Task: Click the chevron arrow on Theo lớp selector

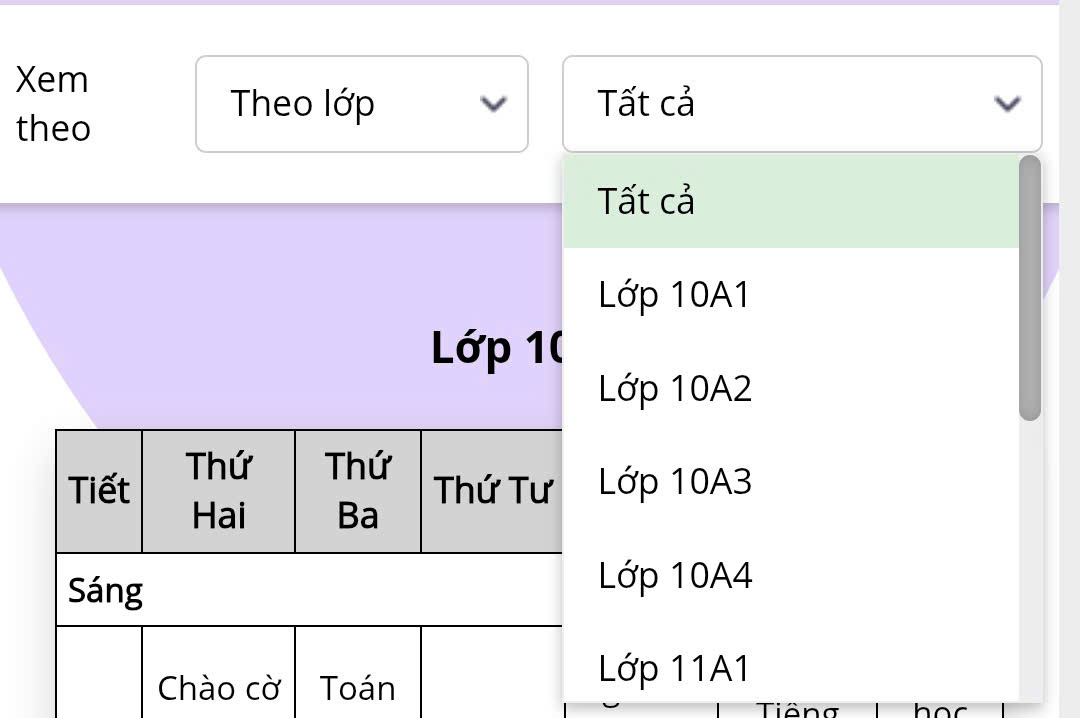Action: click(x=493, y=104)
